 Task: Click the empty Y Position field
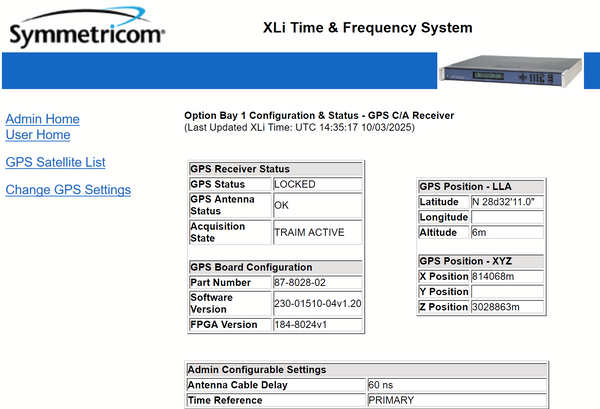pos(507,292)
